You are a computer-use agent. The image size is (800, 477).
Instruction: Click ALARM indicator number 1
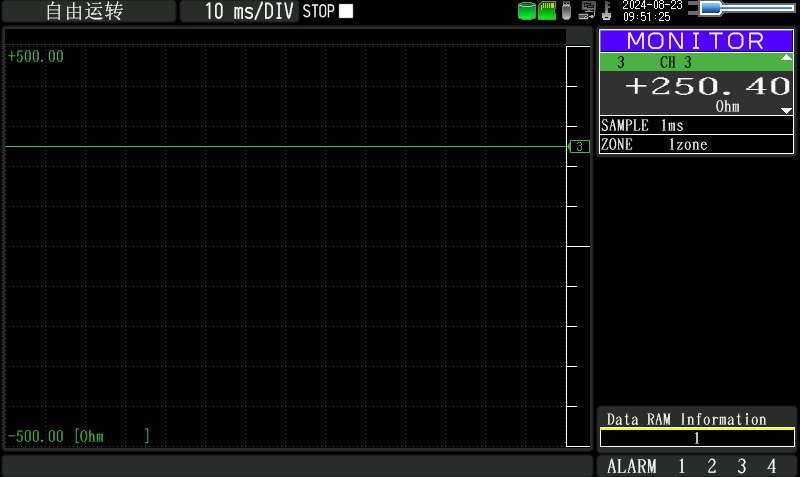pos(682,466)
